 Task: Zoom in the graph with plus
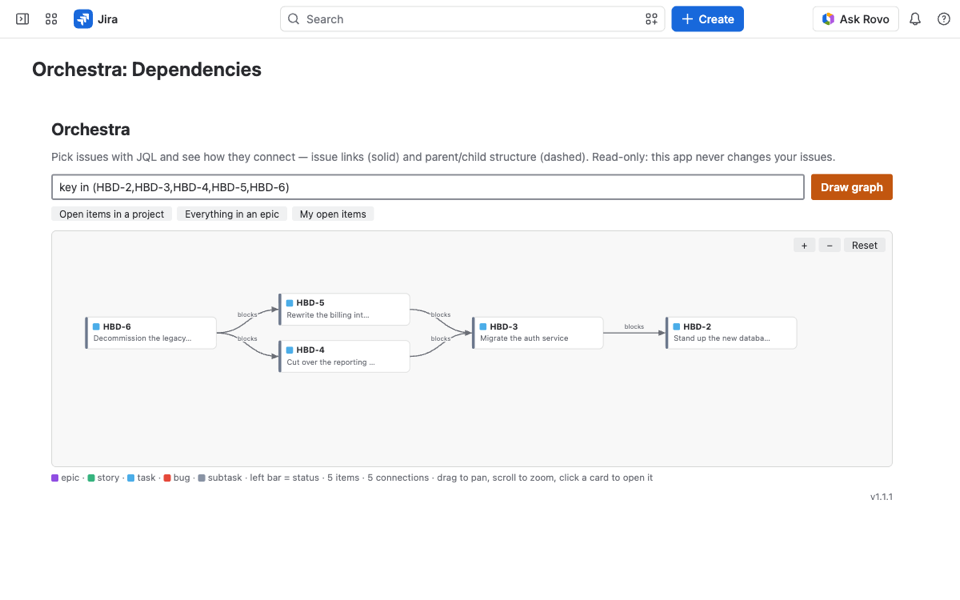coord(804,246)
